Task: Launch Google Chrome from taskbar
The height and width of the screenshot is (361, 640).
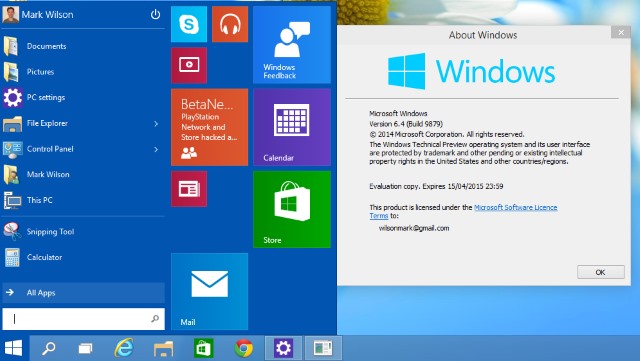Action: (243, 348)
